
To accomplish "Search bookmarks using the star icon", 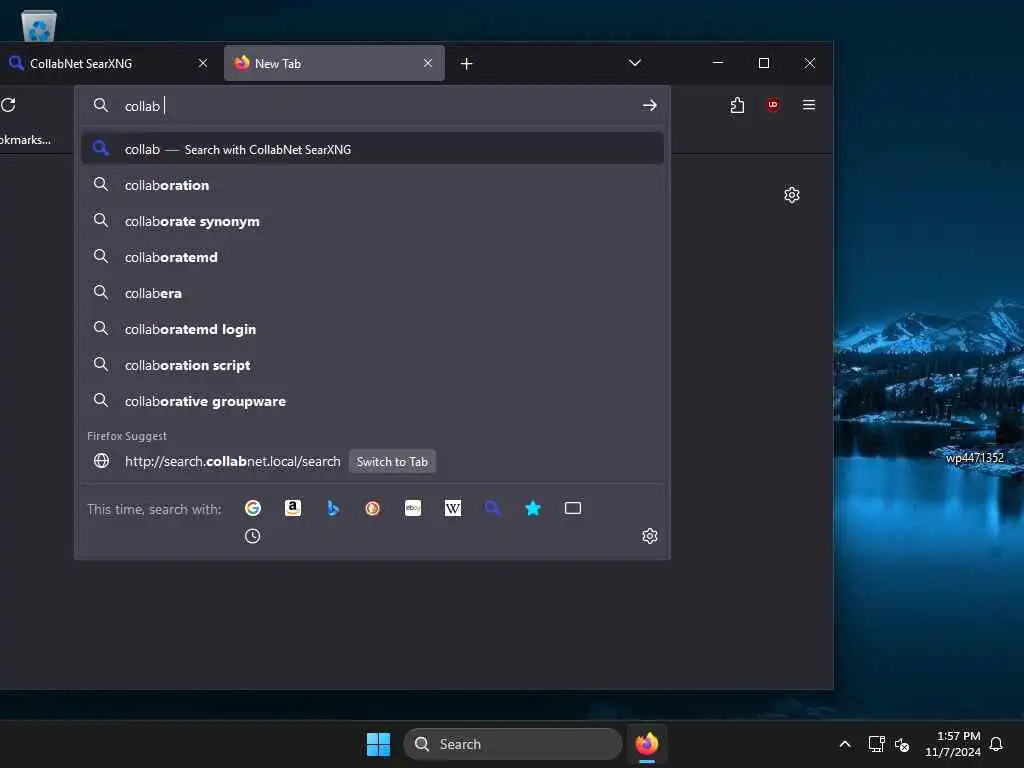I will pos(533,508).
